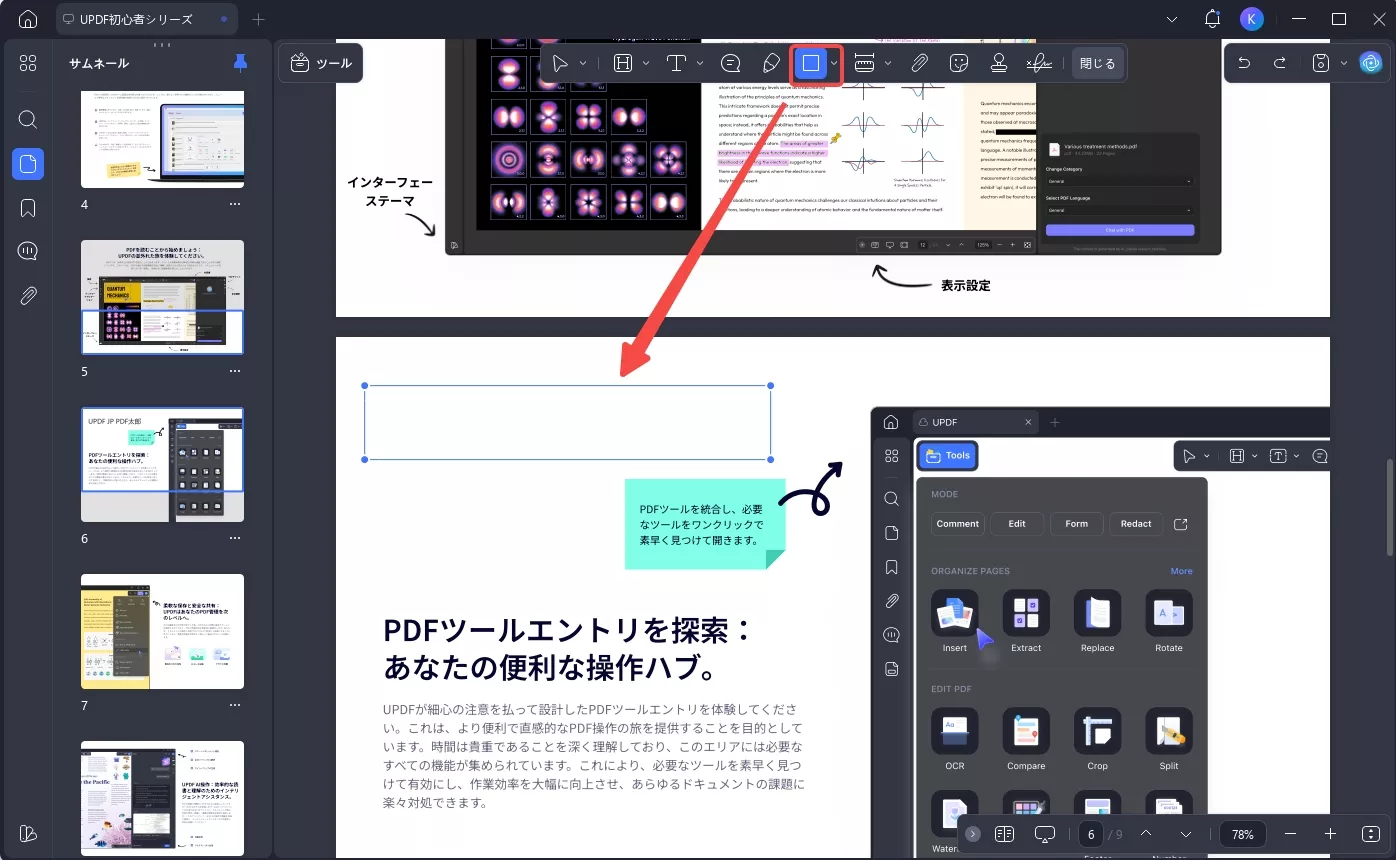Select the page 7 thumbnail
The height and width of the screenshot is (860, 1396).
[162, 631]
